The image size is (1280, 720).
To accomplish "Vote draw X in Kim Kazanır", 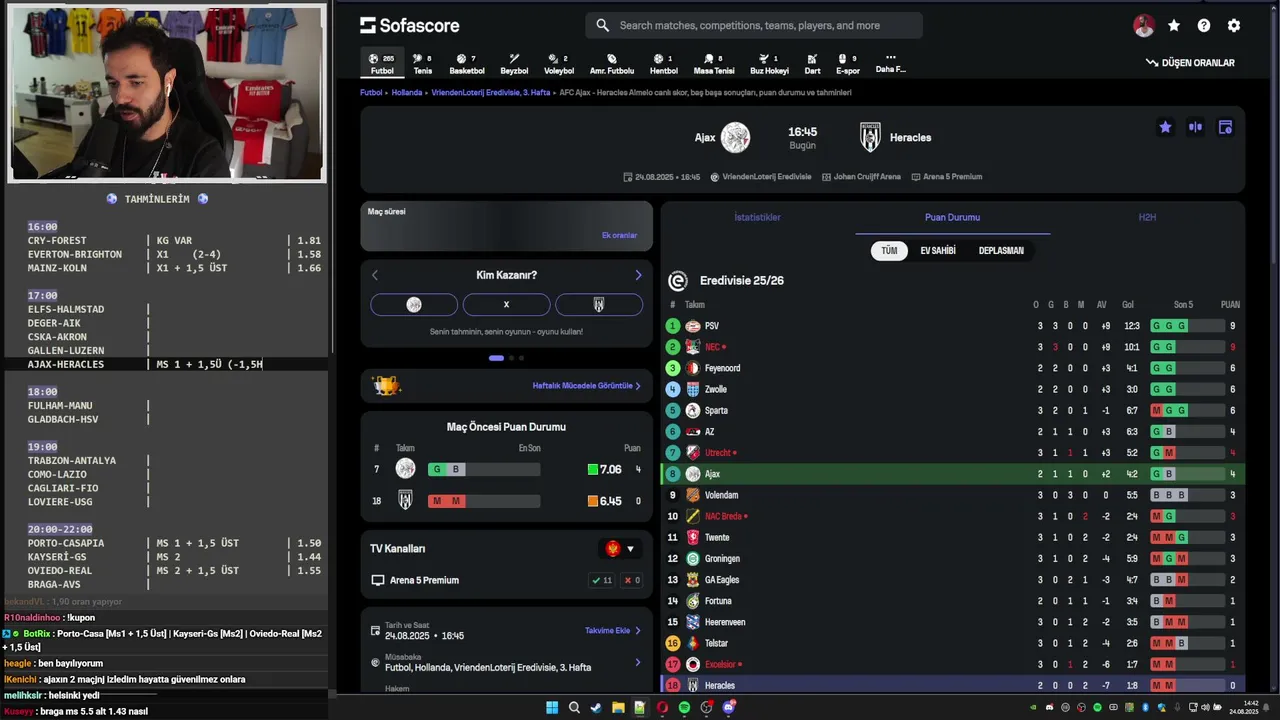I will pos(506,305).
